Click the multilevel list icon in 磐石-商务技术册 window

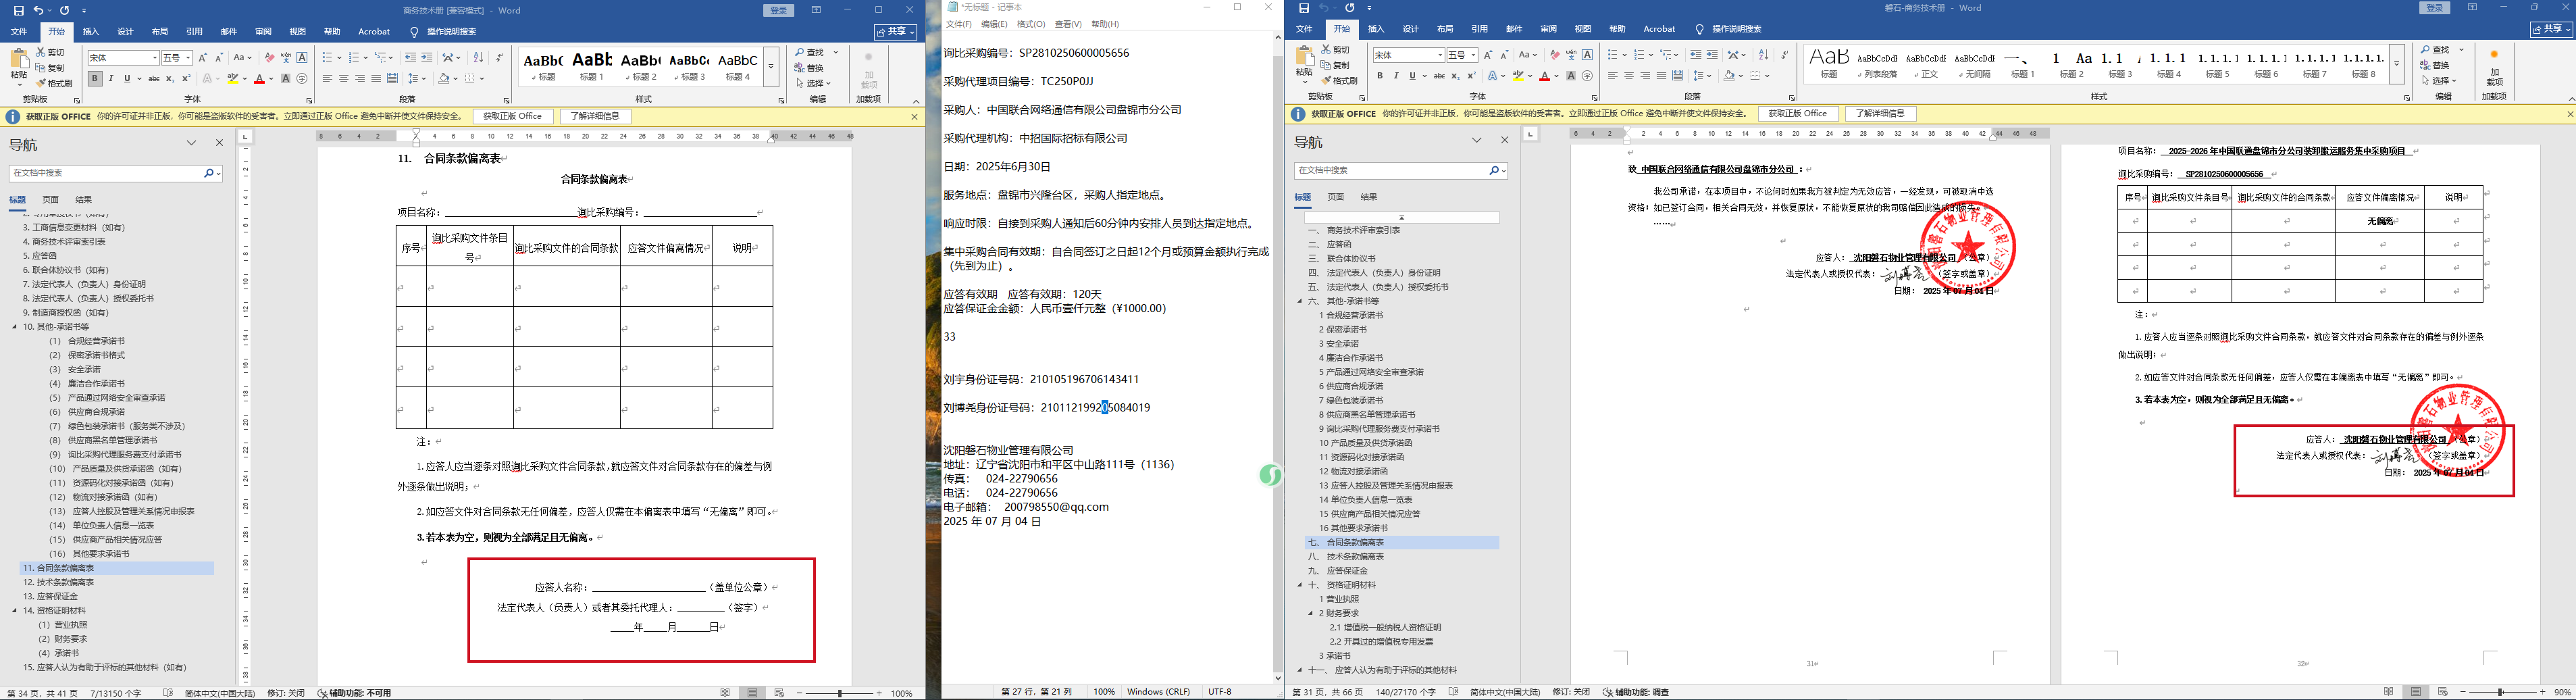point(1667,55)
